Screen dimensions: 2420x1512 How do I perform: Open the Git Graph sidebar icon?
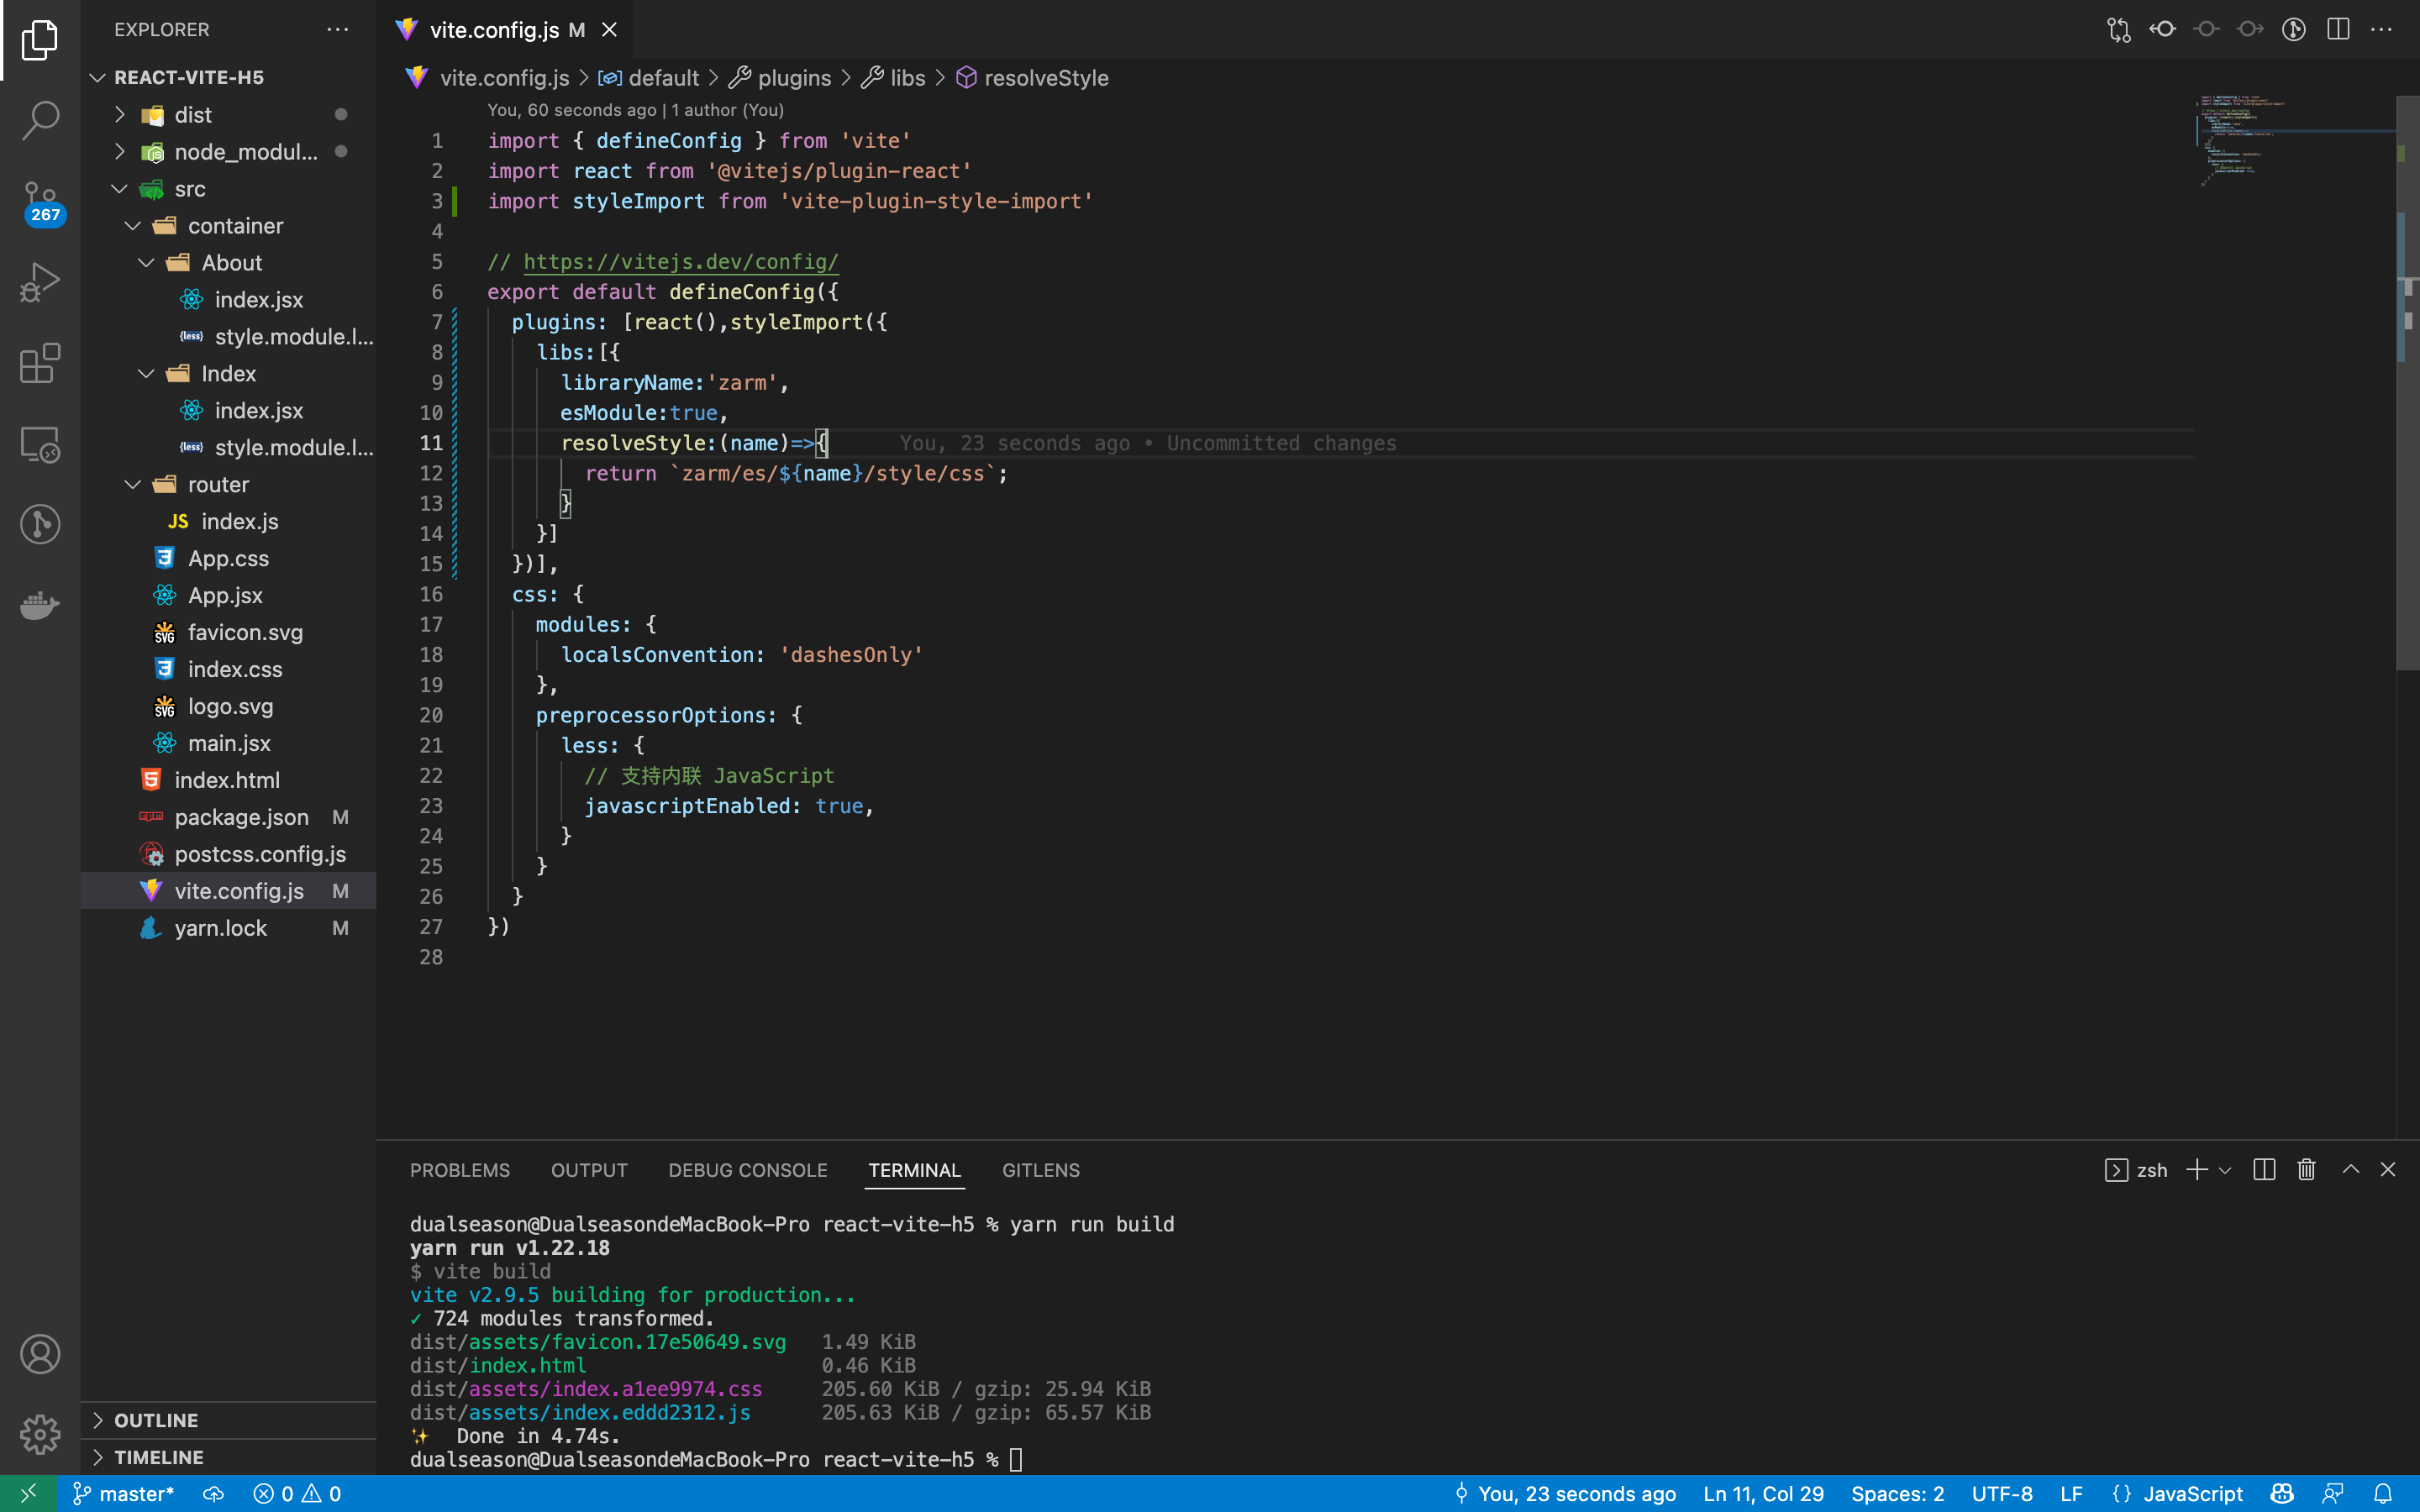pos(40,524)
